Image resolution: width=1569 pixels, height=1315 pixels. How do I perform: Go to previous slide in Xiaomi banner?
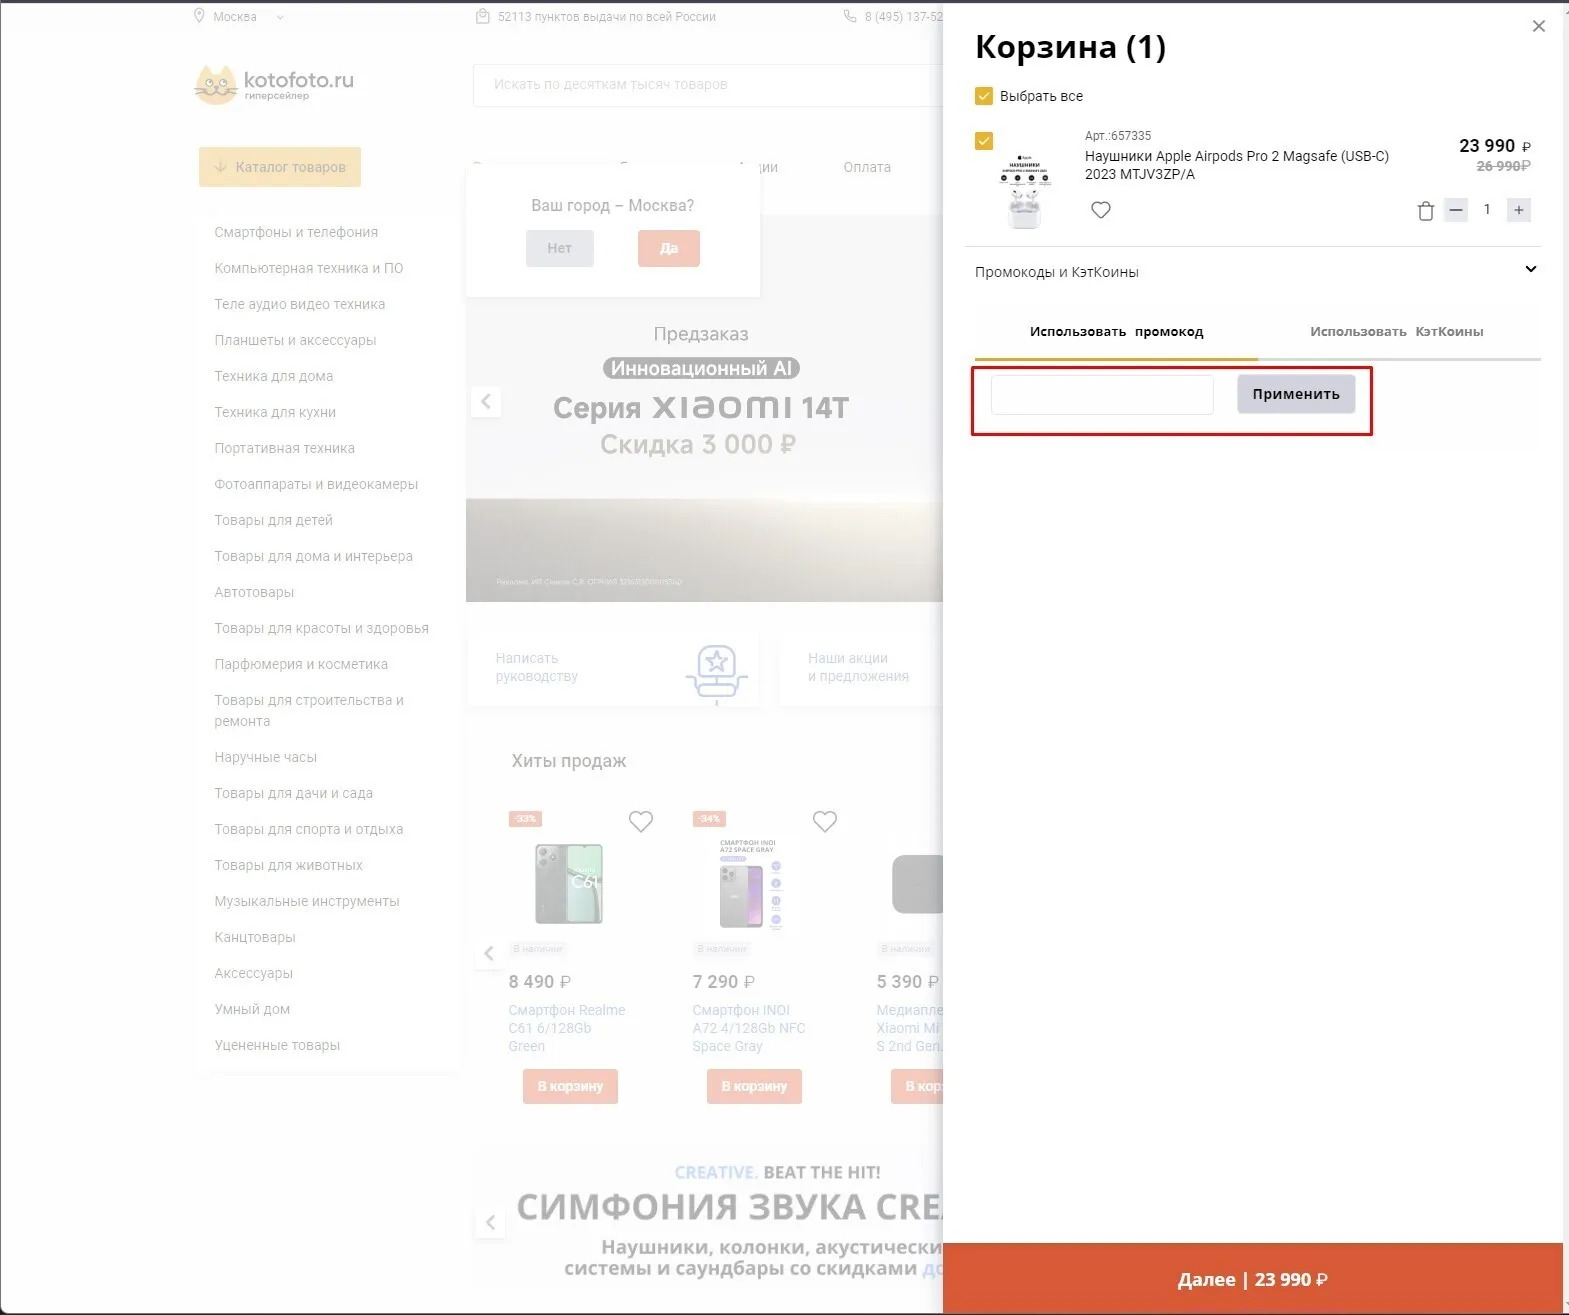(486, 402)
